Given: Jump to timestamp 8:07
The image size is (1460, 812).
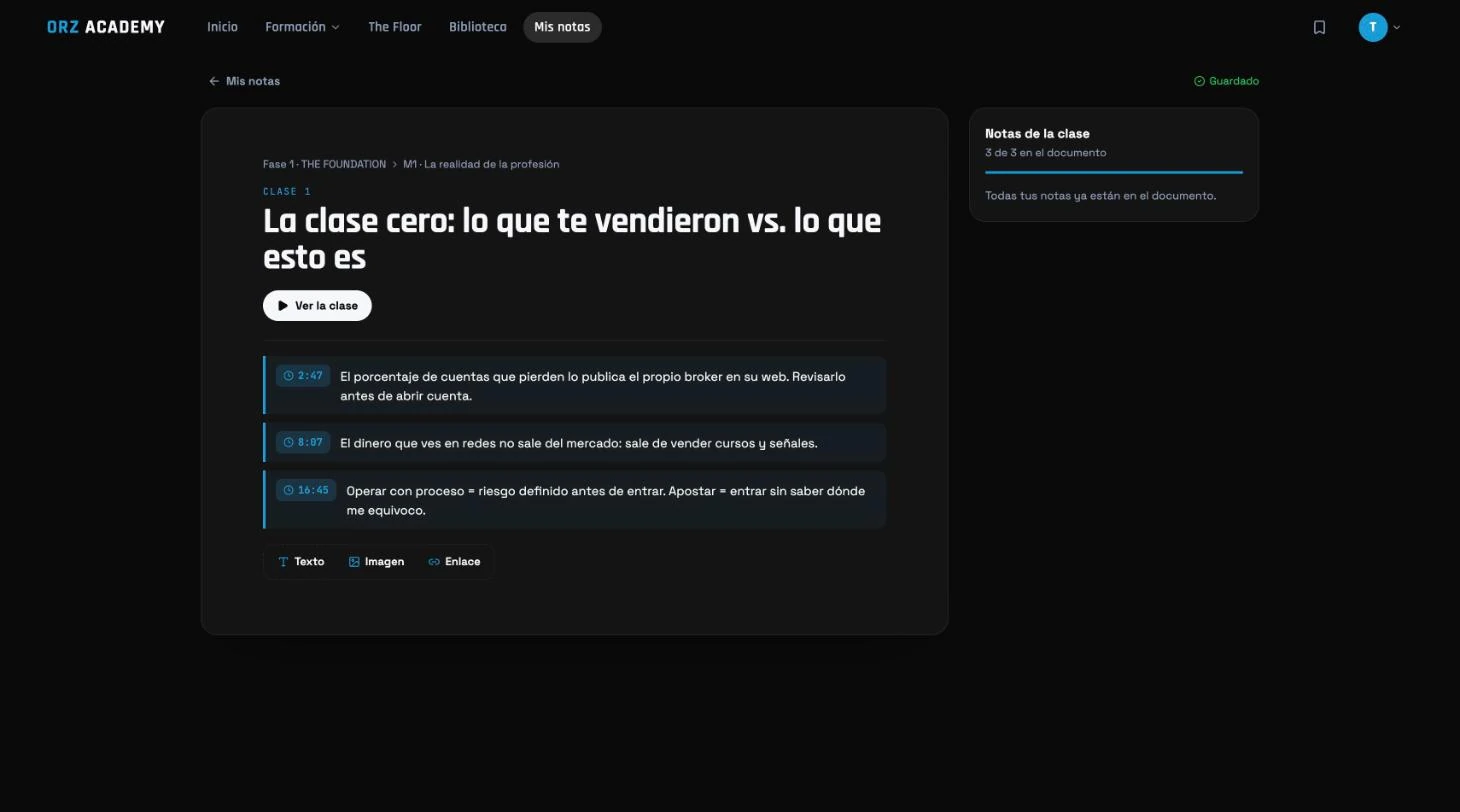Looking at the screenshot, I should pos(303,442).
